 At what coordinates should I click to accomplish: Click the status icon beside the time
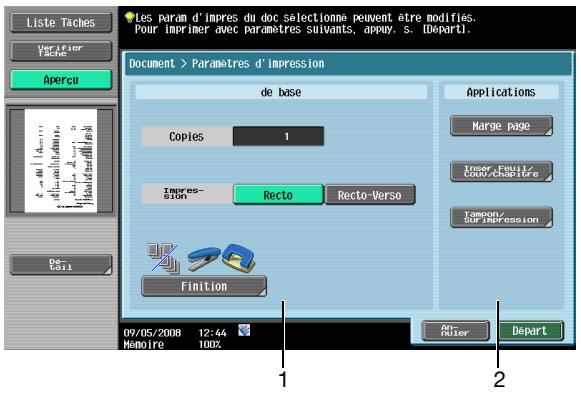(x=244, y=330)
